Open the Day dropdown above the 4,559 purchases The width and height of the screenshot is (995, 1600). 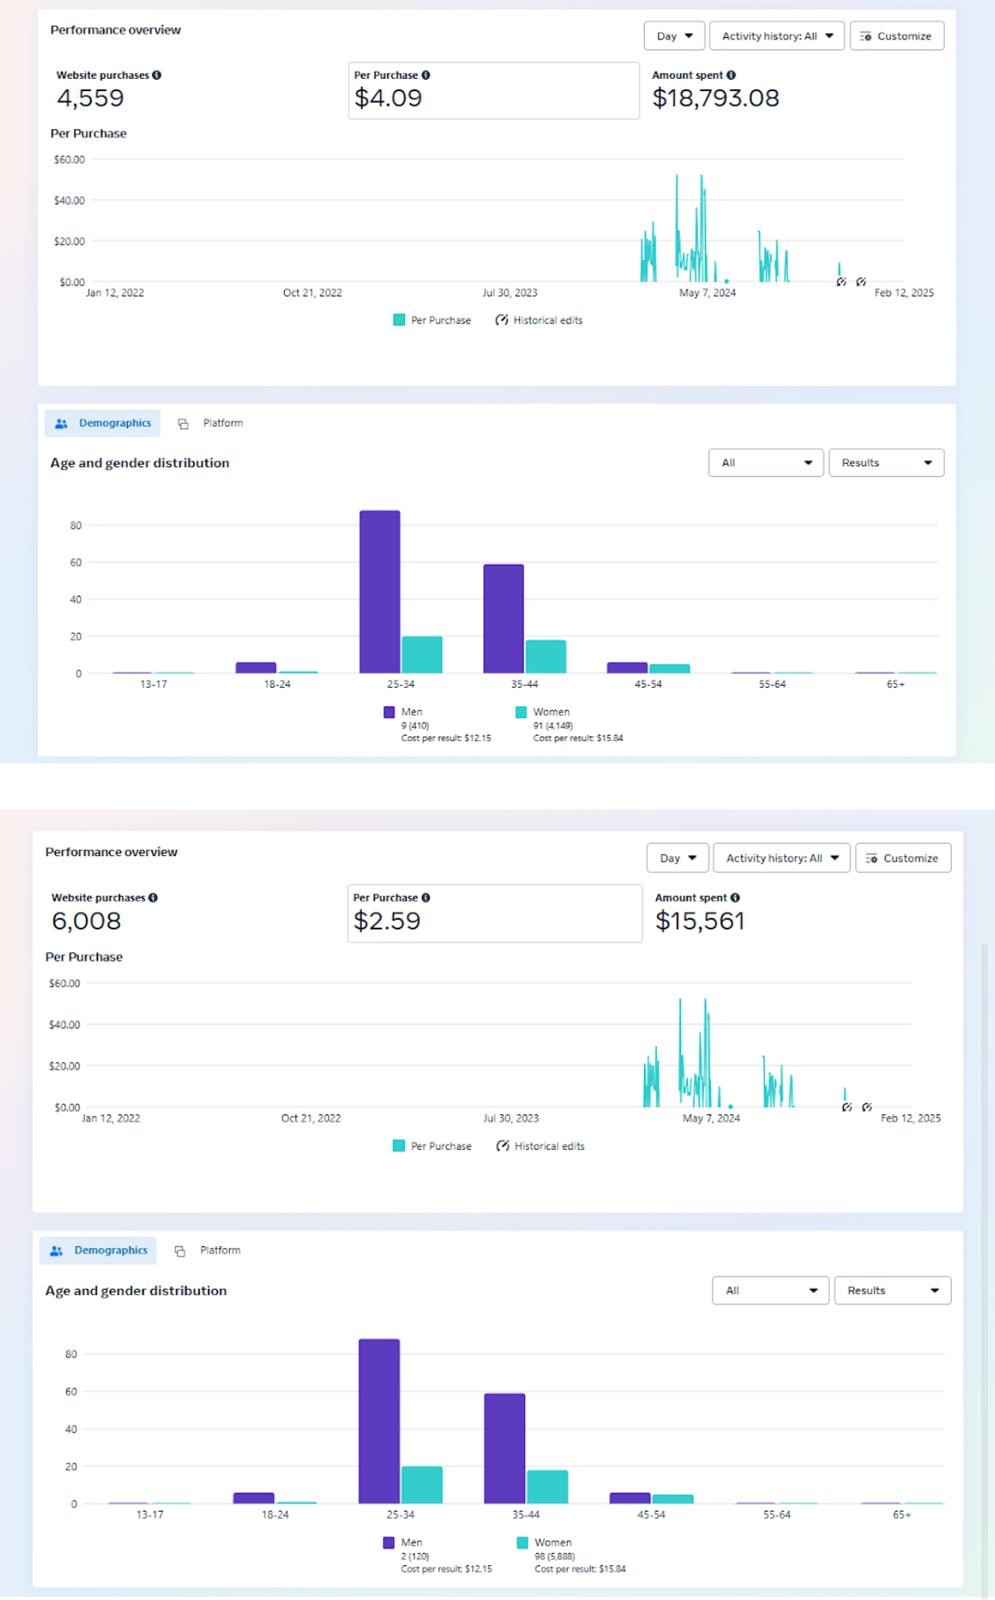tap(674, 36)
